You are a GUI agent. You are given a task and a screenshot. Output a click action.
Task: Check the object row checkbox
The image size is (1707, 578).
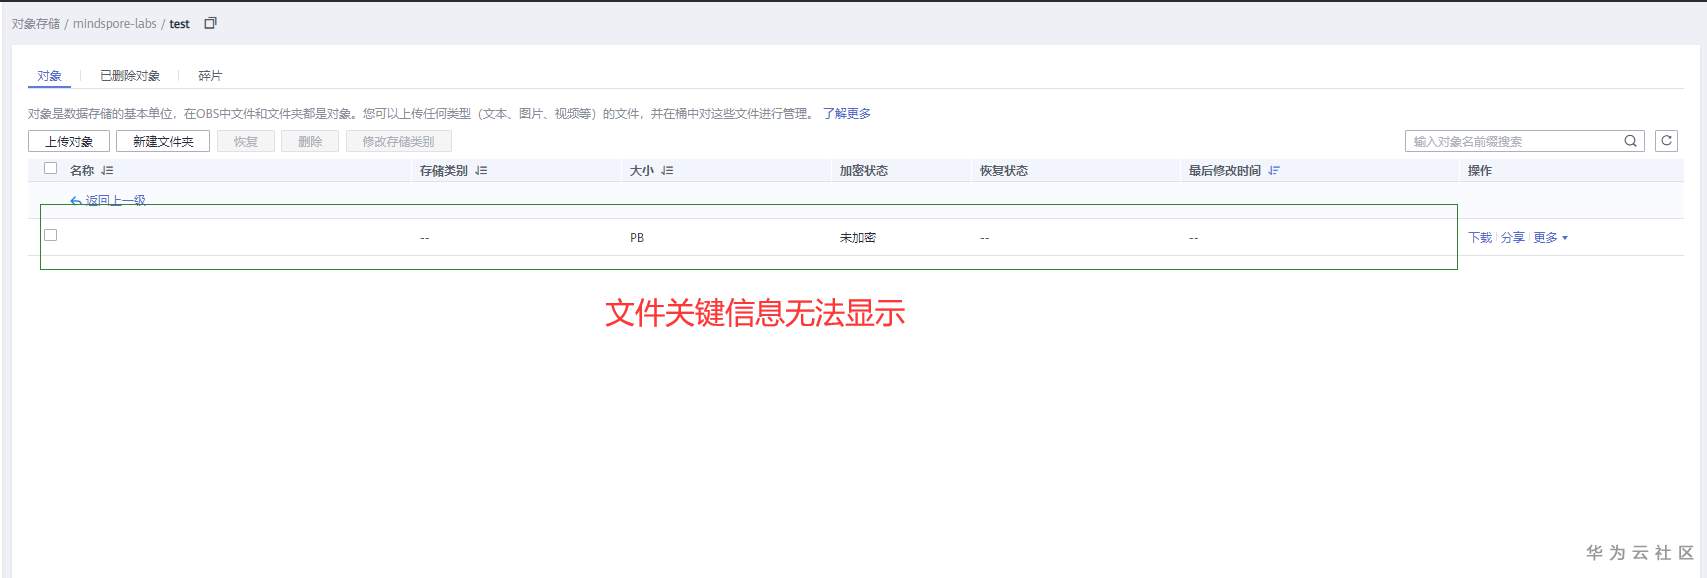click(x=51, y=236)
